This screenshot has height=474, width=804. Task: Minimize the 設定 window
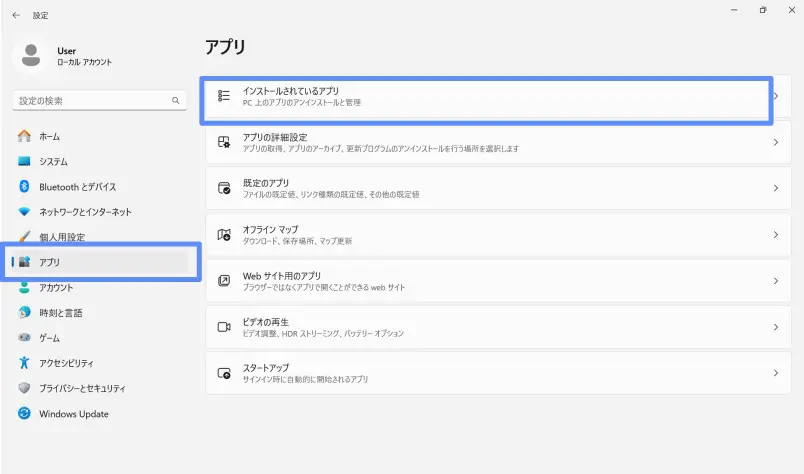pyautogui.click(x=734, y=10)
